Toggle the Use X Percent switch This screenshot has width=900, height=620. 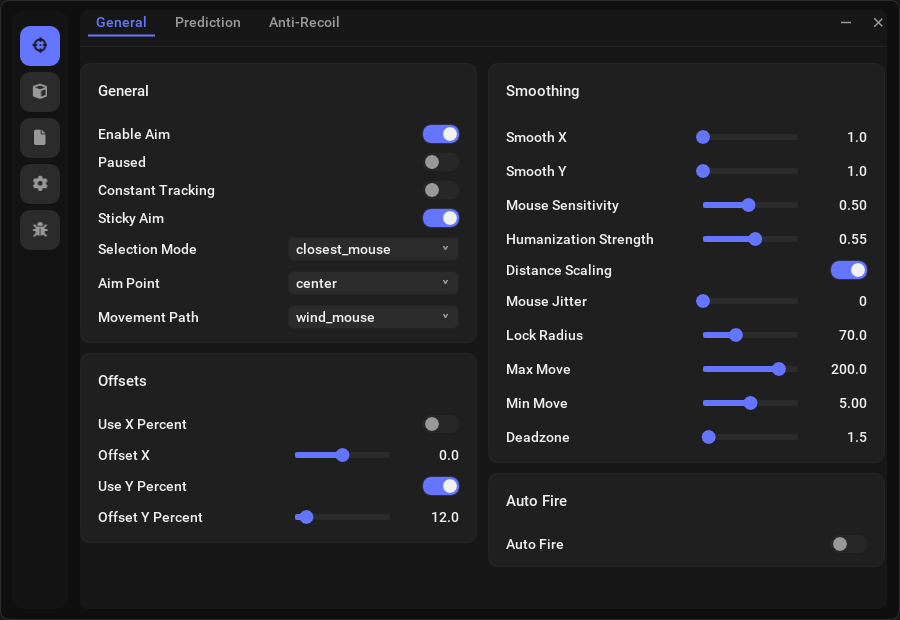[441, 424]
